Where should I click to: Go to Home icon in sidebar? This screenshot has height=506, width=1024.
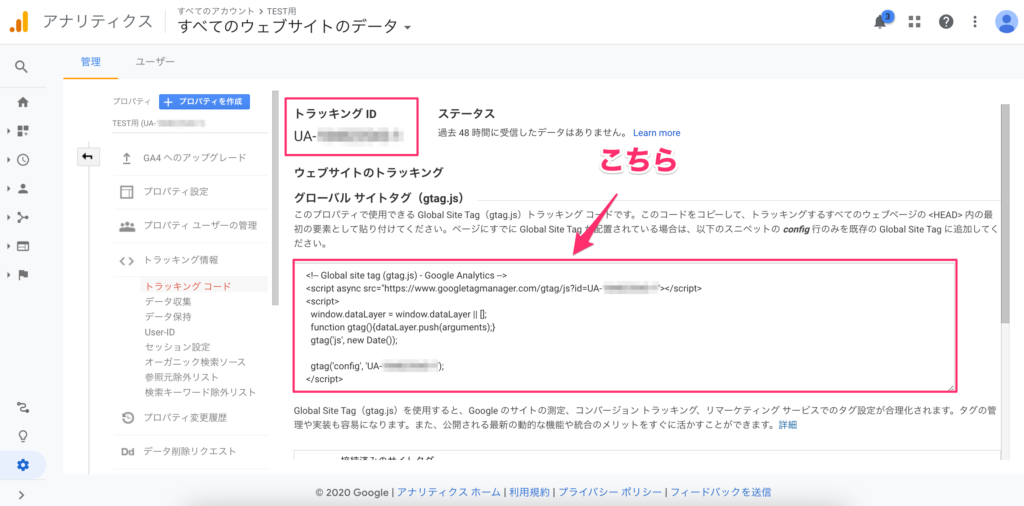tap(23, 102)
